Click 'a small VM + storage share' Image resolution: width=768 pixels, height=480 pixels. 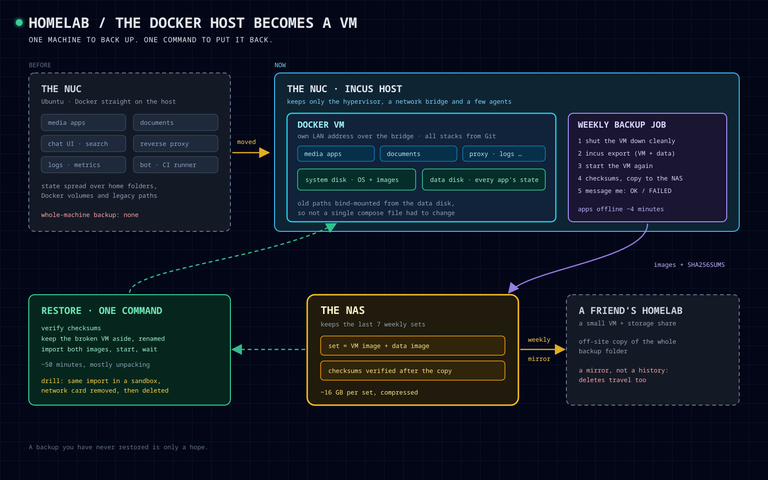pyautogui.click(x=627, y=324)
